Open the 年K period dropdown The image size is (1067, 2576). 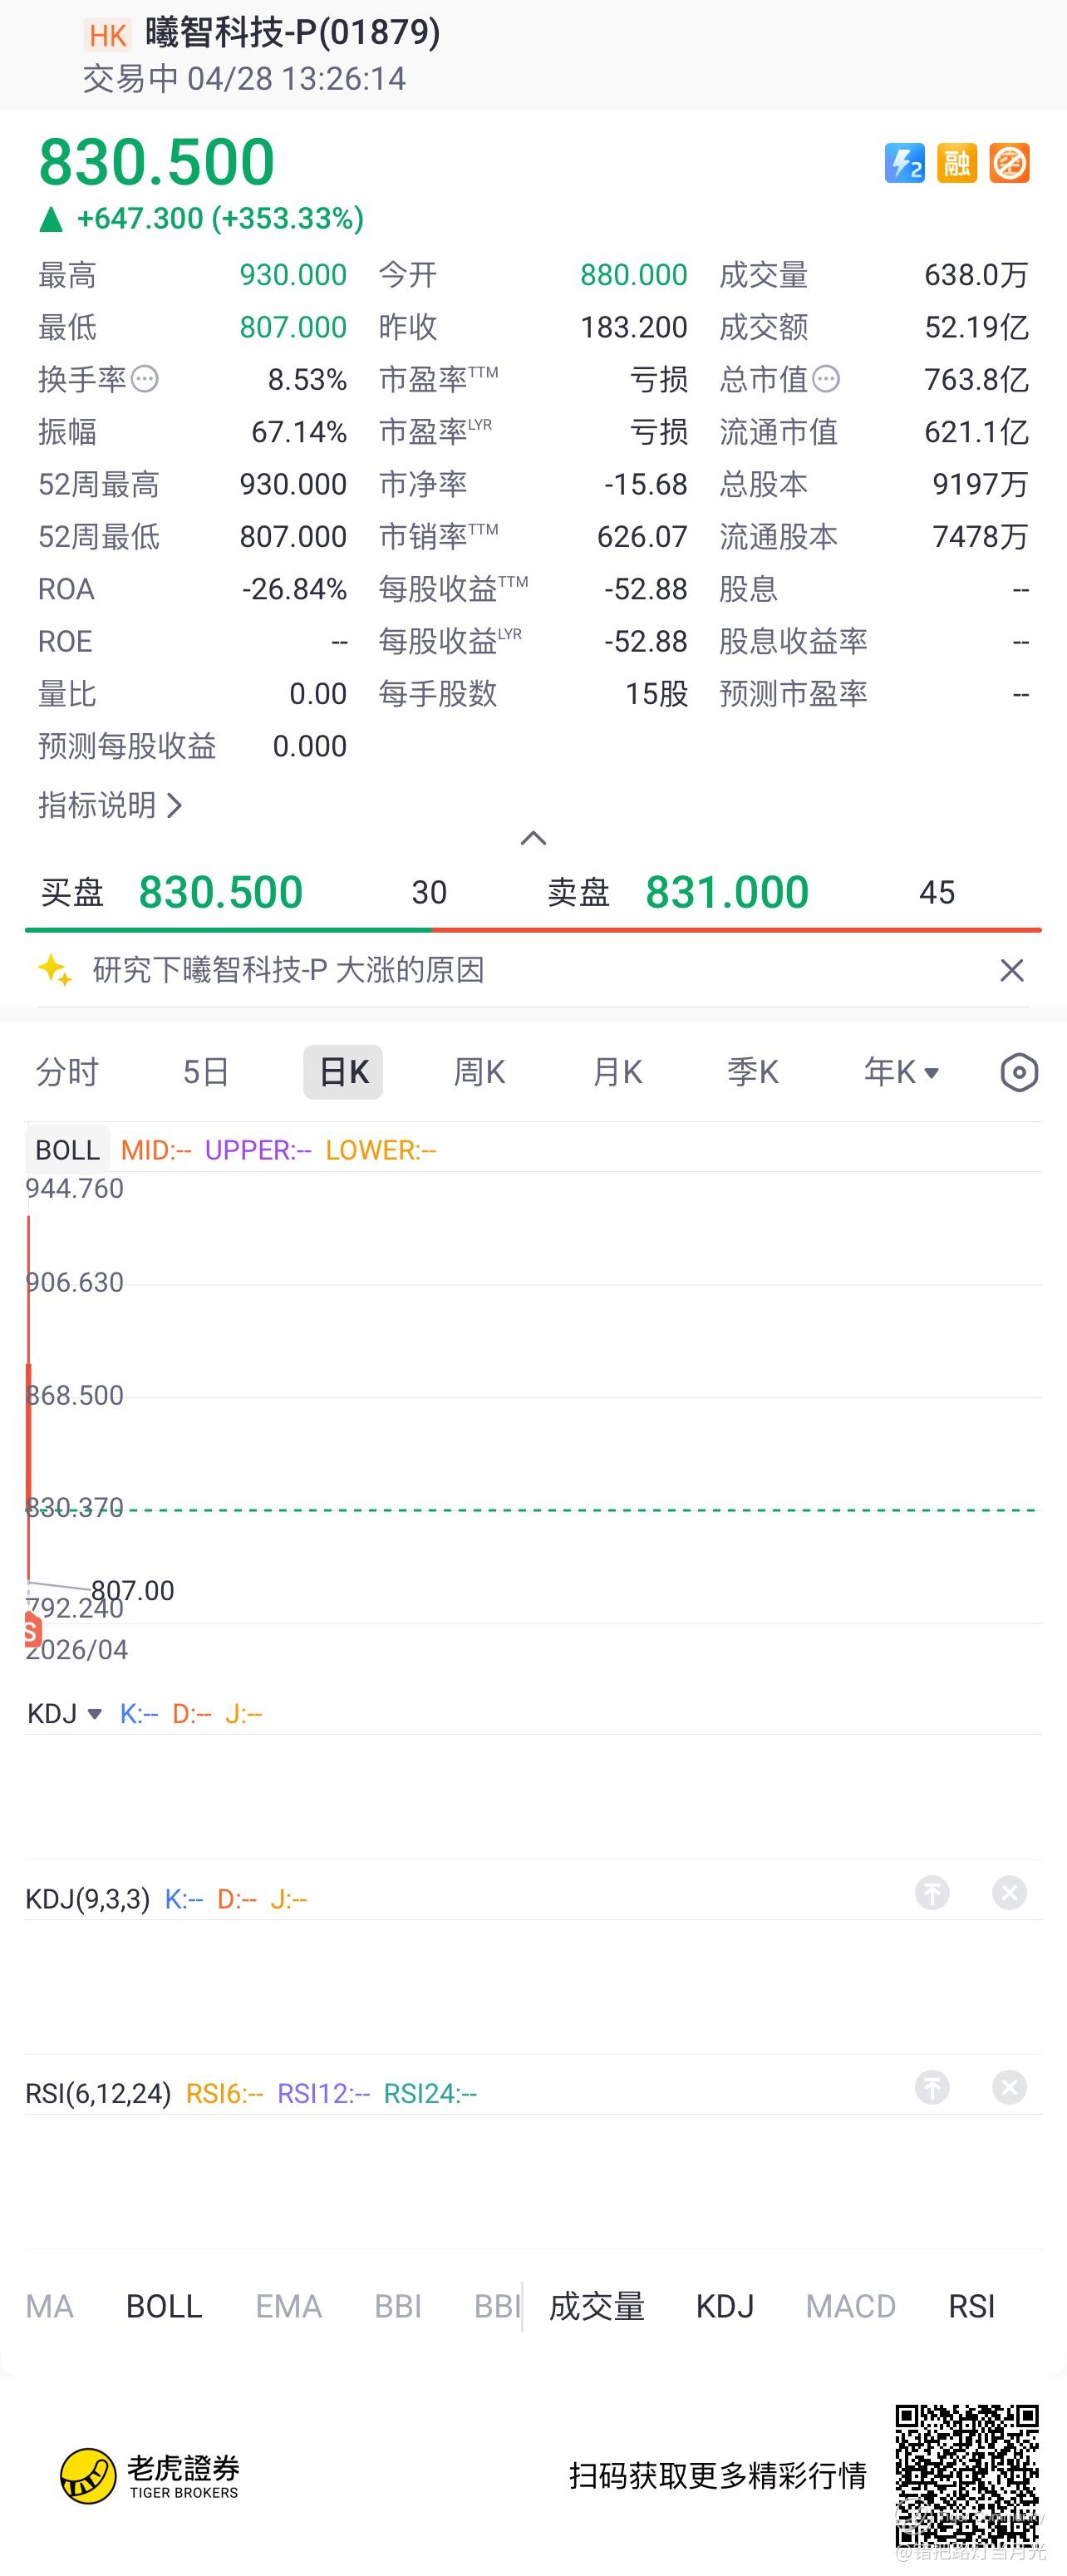coord(902,1072)
